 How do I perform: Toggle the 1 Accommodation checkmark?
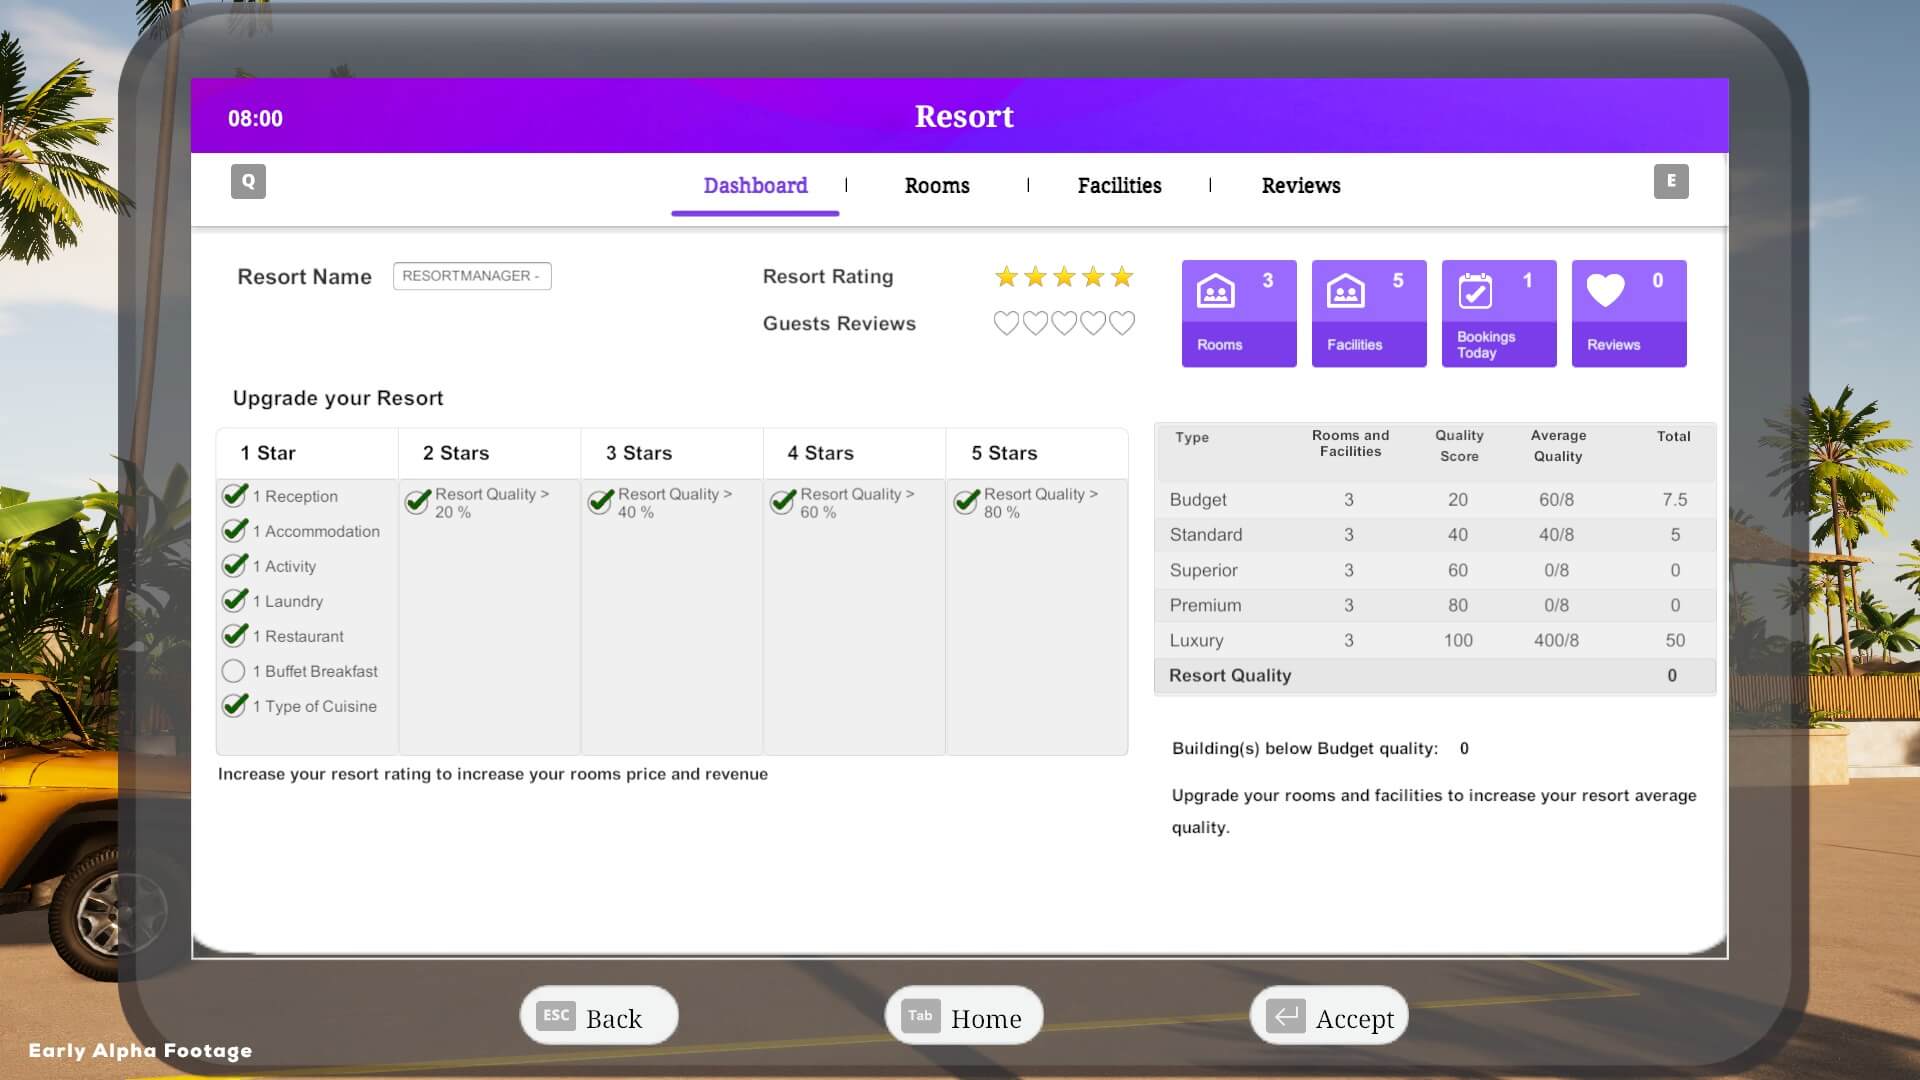(235, 530)
